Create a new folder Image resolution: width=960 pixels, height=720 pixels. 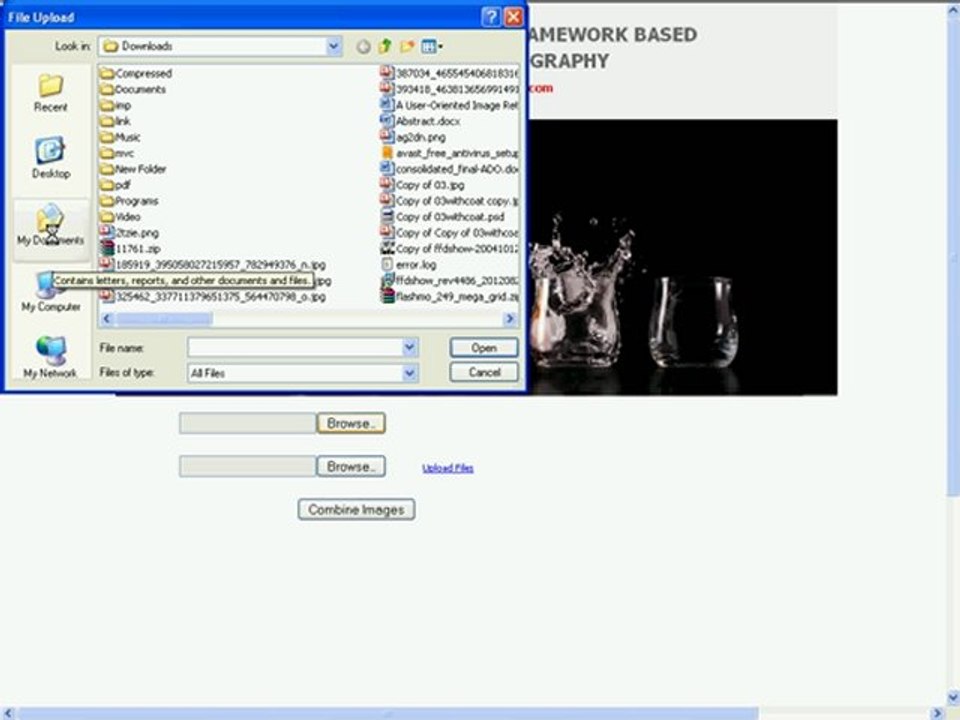pyautogui.click(x=407, y=47)
